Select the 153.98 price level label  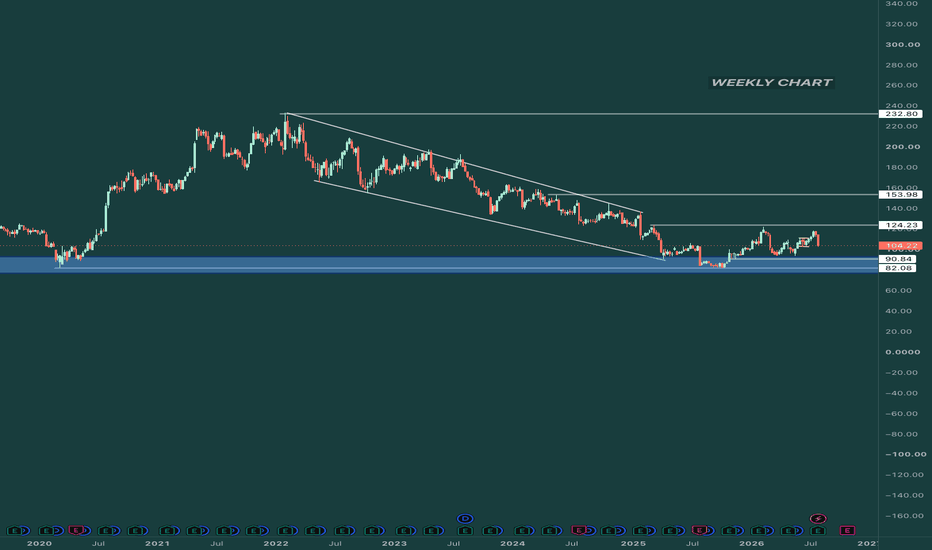(x=900, y=194)
